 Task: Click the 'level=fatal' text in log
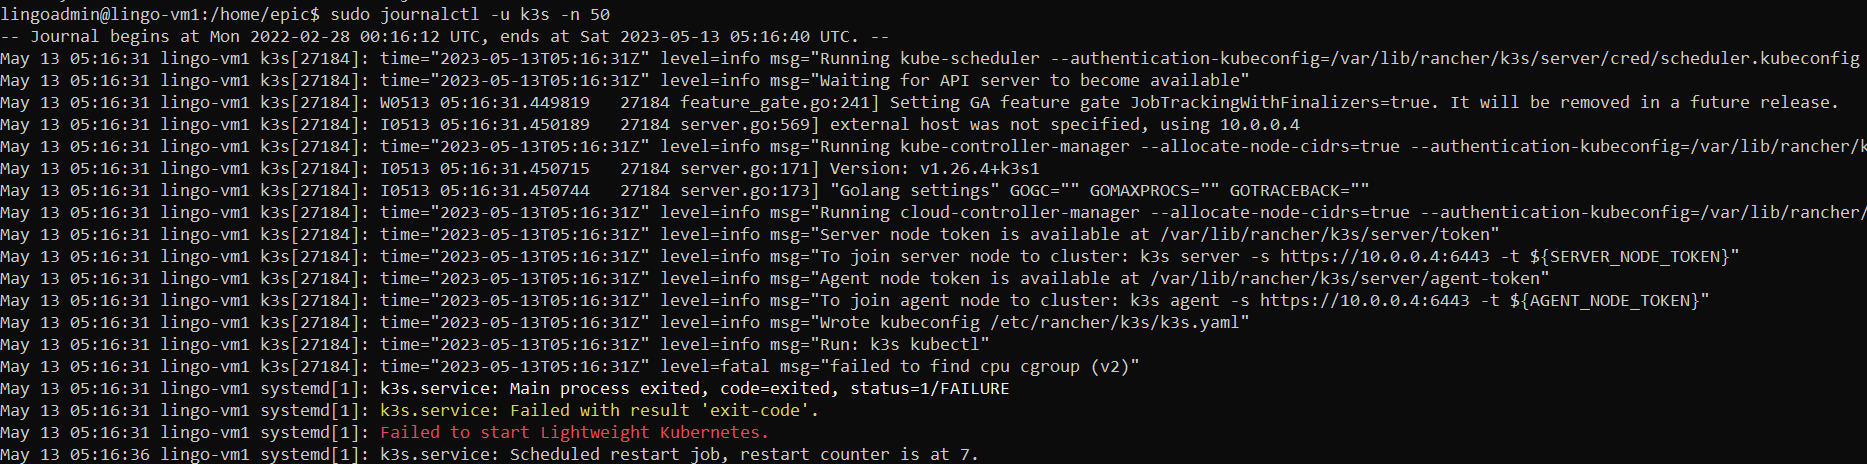click(715, 366)
